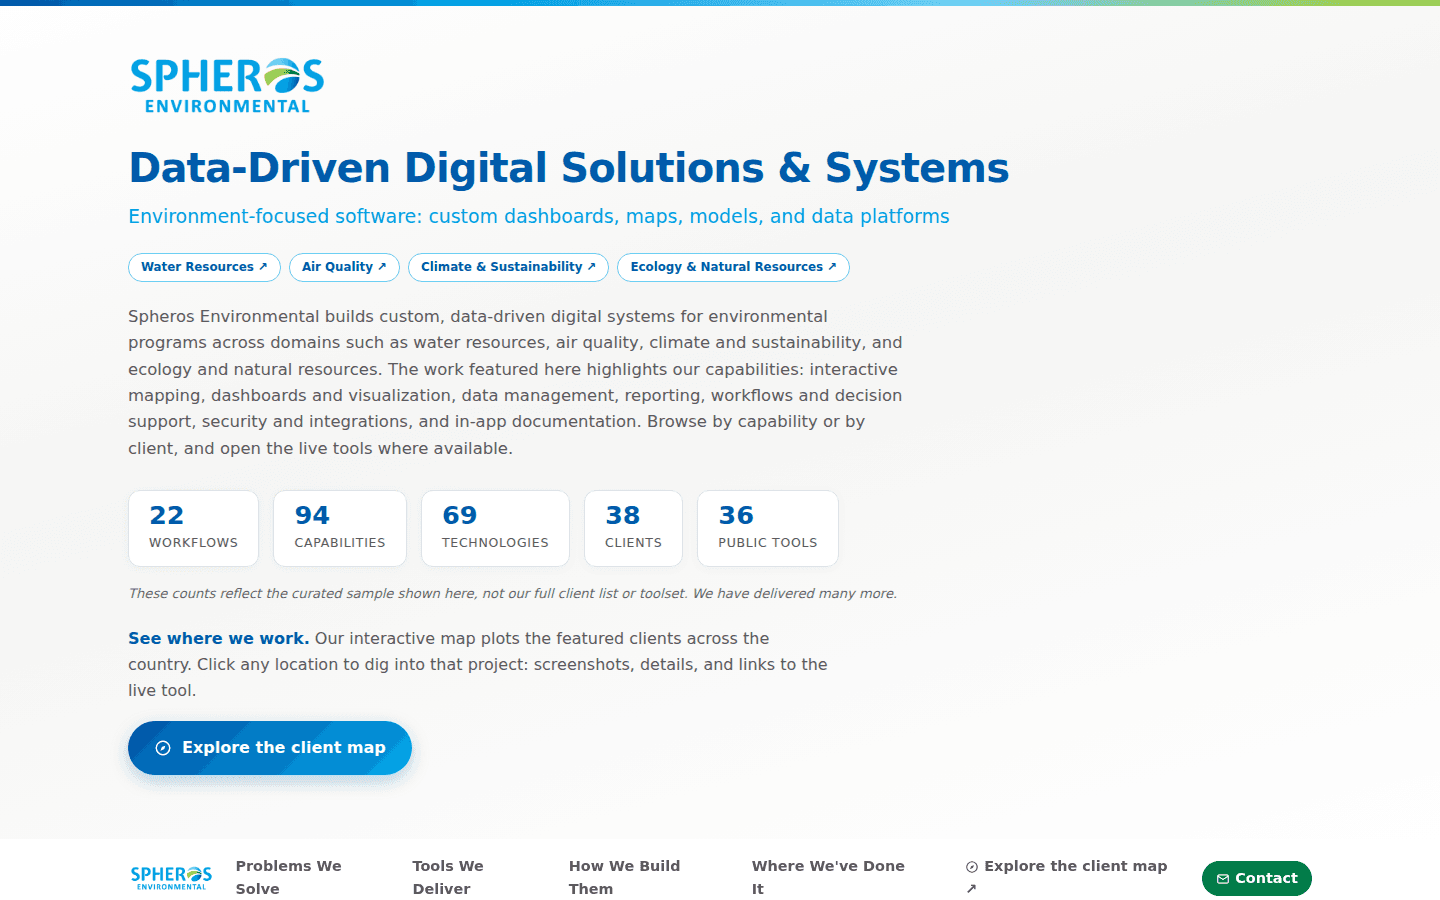Image resolution: width=1440 pixels, height=900 pixels.
Task: Click the 94 Capabilities stat card
Action: tap(340, 528)
